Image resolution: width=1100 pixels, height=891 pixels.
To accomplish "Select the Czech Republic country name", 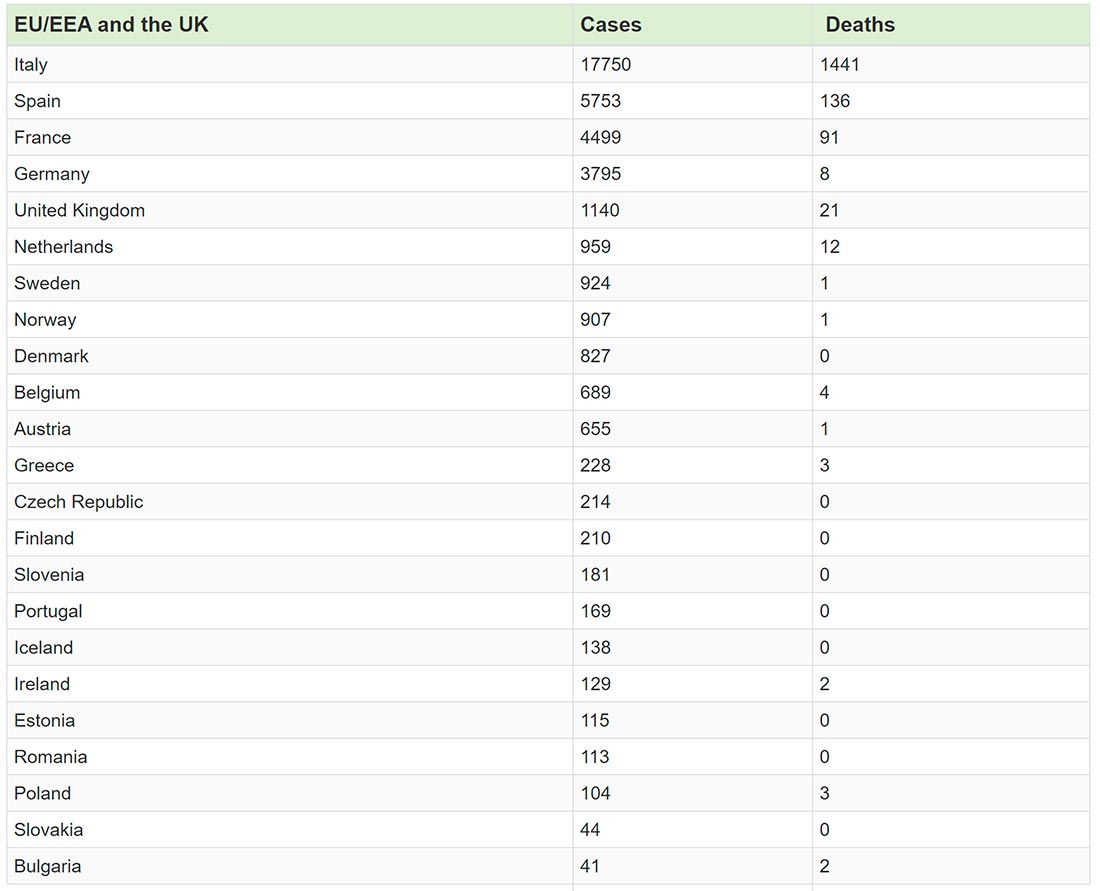I will [78, 501].
